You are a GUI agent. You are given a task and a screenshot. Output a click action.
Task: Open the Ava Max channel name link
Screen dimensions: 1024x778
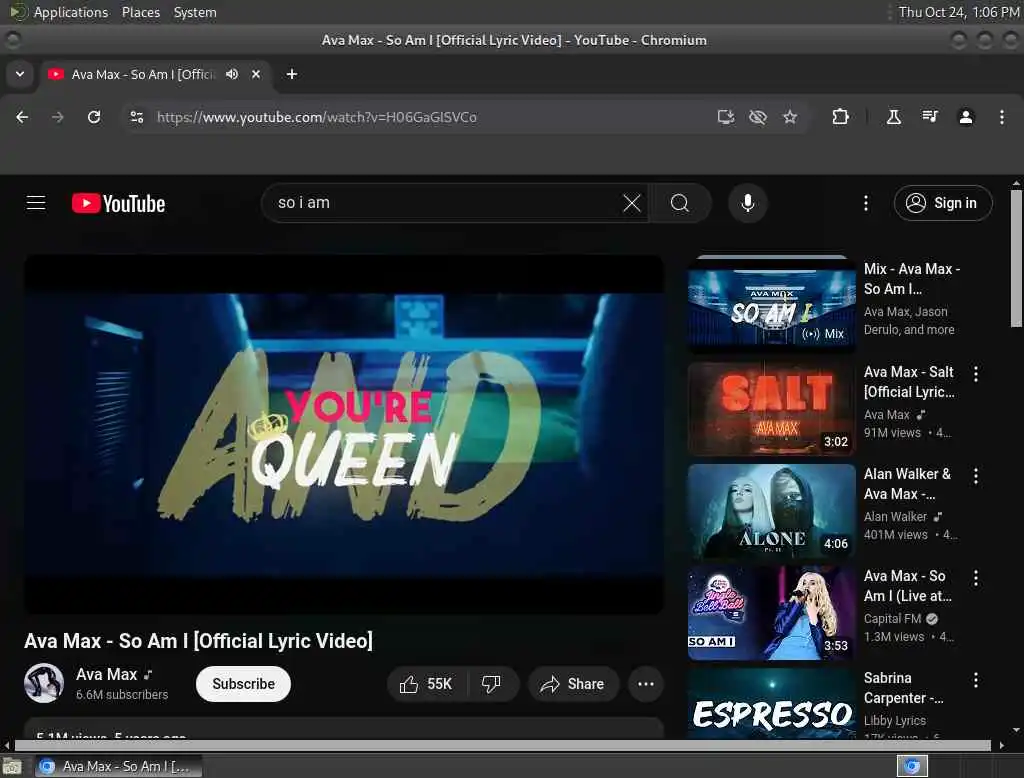coord(106,674)
